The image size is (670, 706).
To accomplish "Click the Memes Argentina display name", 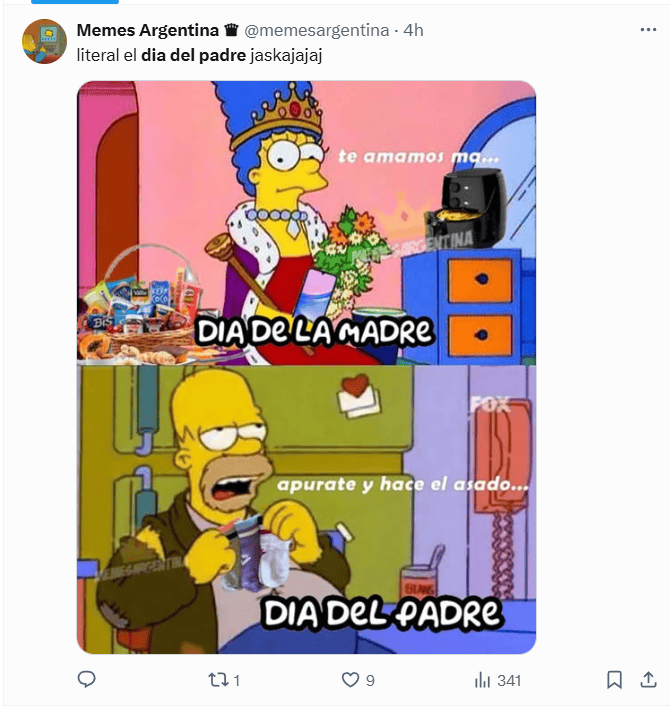I will [148, 30].
